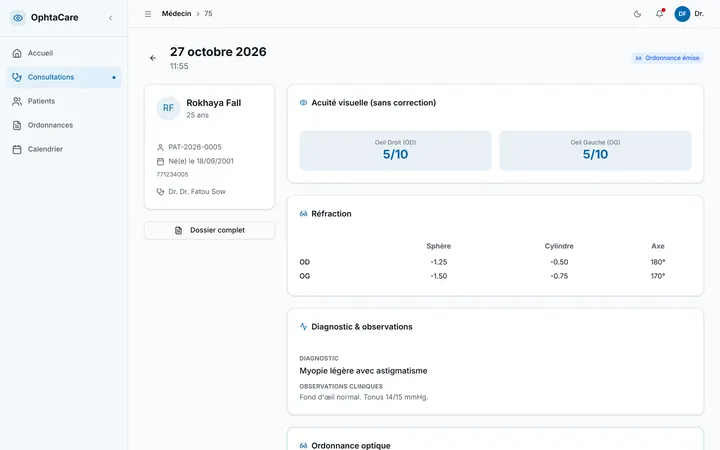720x450 pixels.
Task: Click the Ordonnance émise badge
Action: pyautogui.click(x=667, y=58)
